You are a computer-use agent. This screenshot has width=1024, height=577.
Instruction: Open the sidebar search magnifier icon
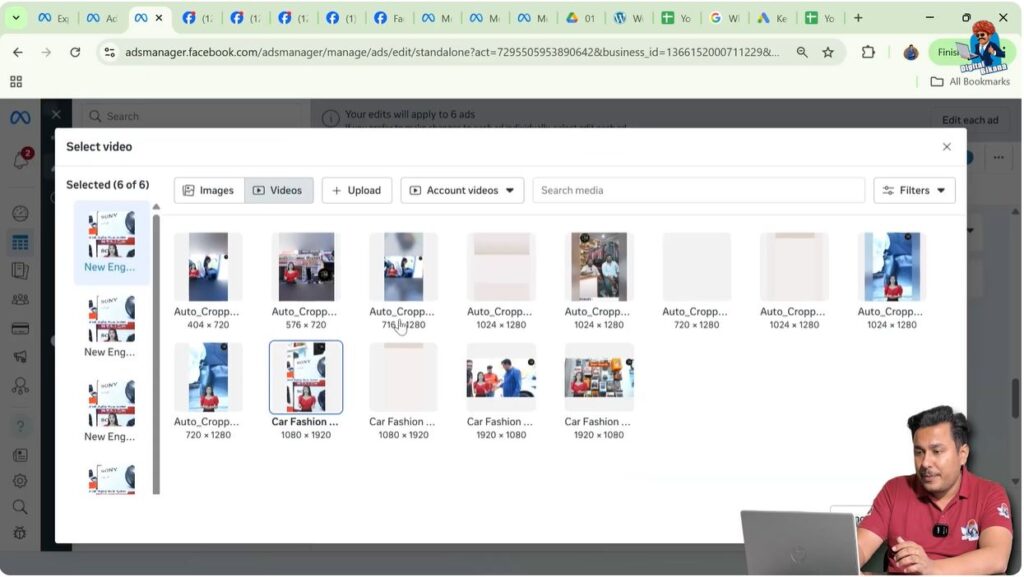tap(19, 507)
